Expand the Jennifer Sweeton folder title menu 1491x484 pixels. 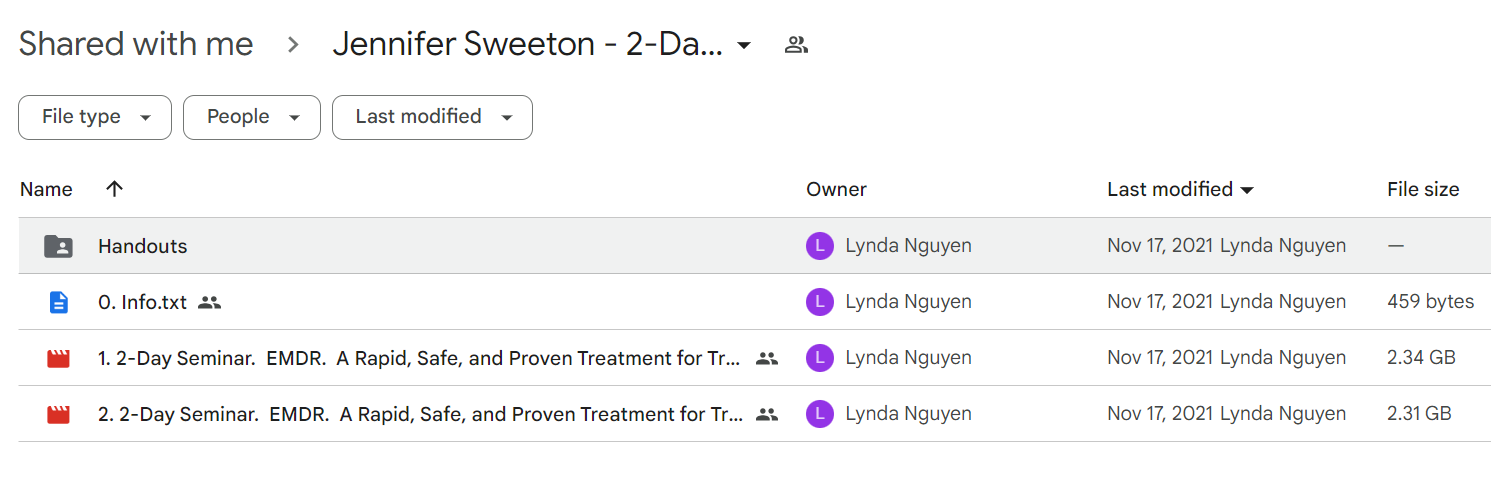pos(743,45)
